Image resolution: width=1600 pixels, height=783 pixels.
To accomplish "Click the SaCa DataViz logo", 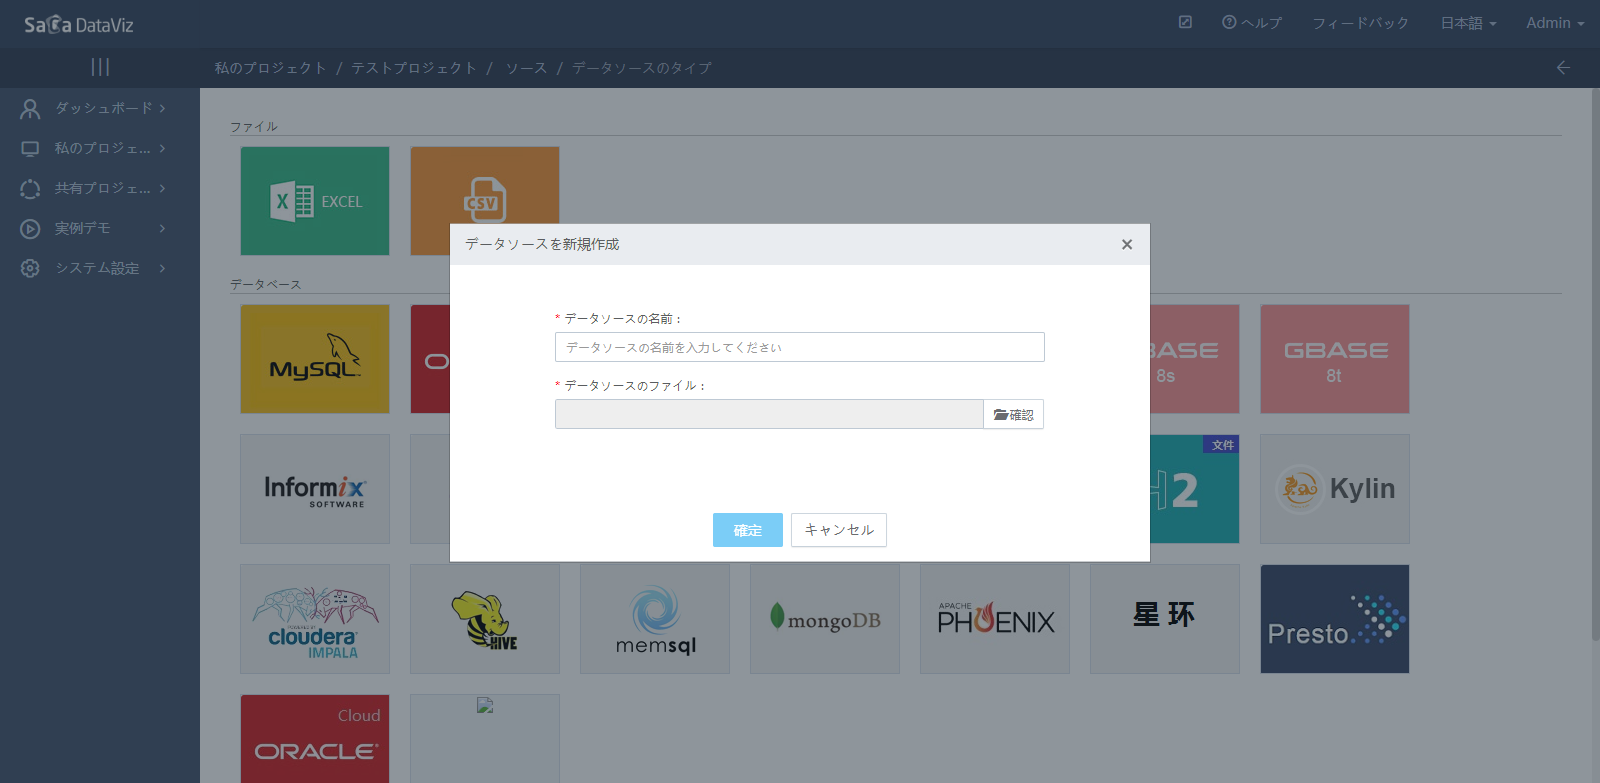I will pos(79,24).
